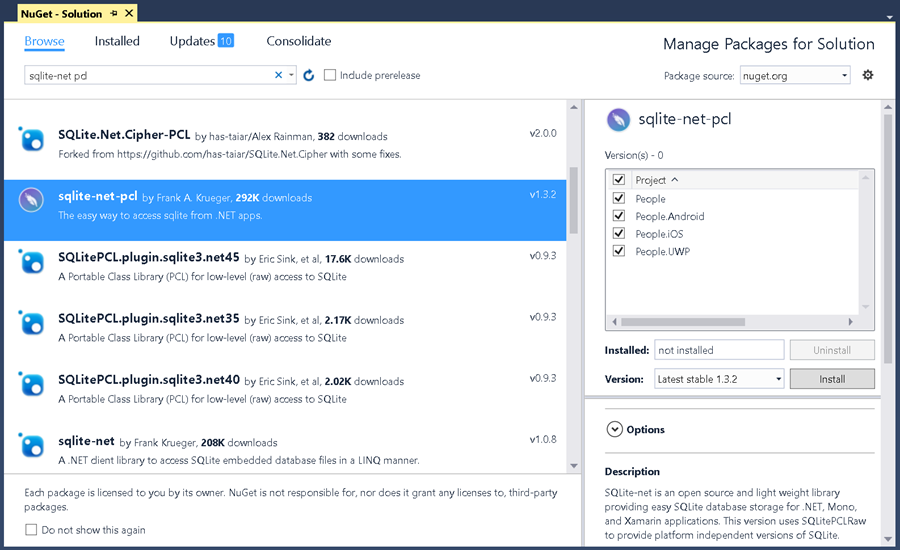The image size is (900, 550).
Task: Select SQLite.Net.Cipher-PCL package title
Action: [x=124, y=135]
